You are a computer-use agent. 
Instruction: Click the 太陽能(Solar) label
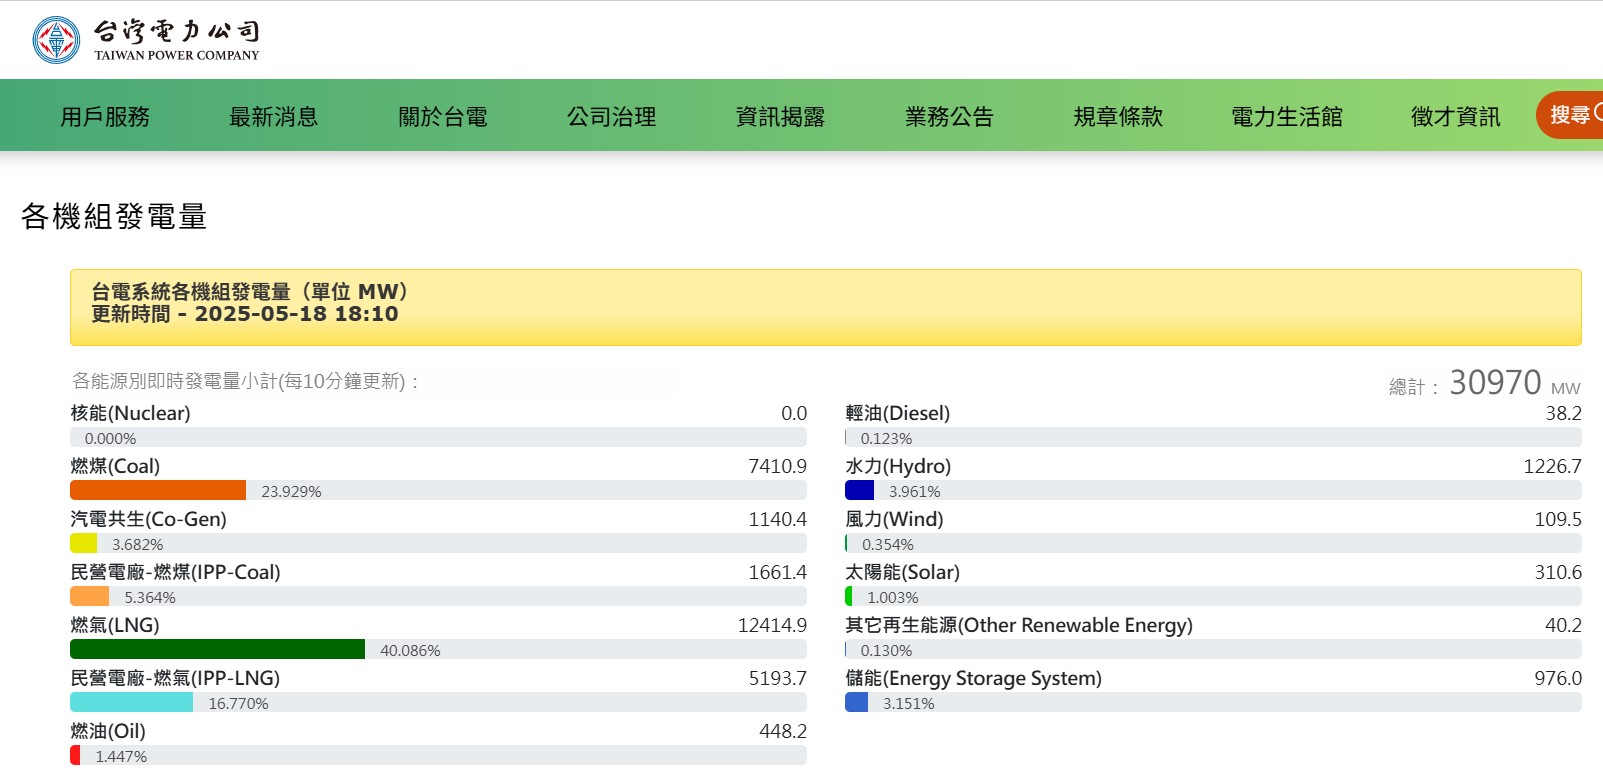[902, 572]
